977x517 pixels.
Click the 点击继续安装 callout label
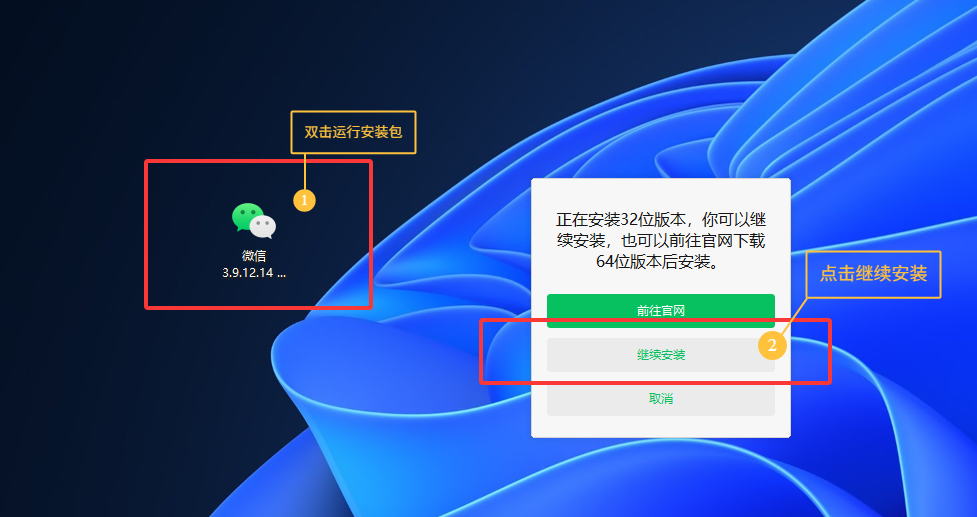873,274
